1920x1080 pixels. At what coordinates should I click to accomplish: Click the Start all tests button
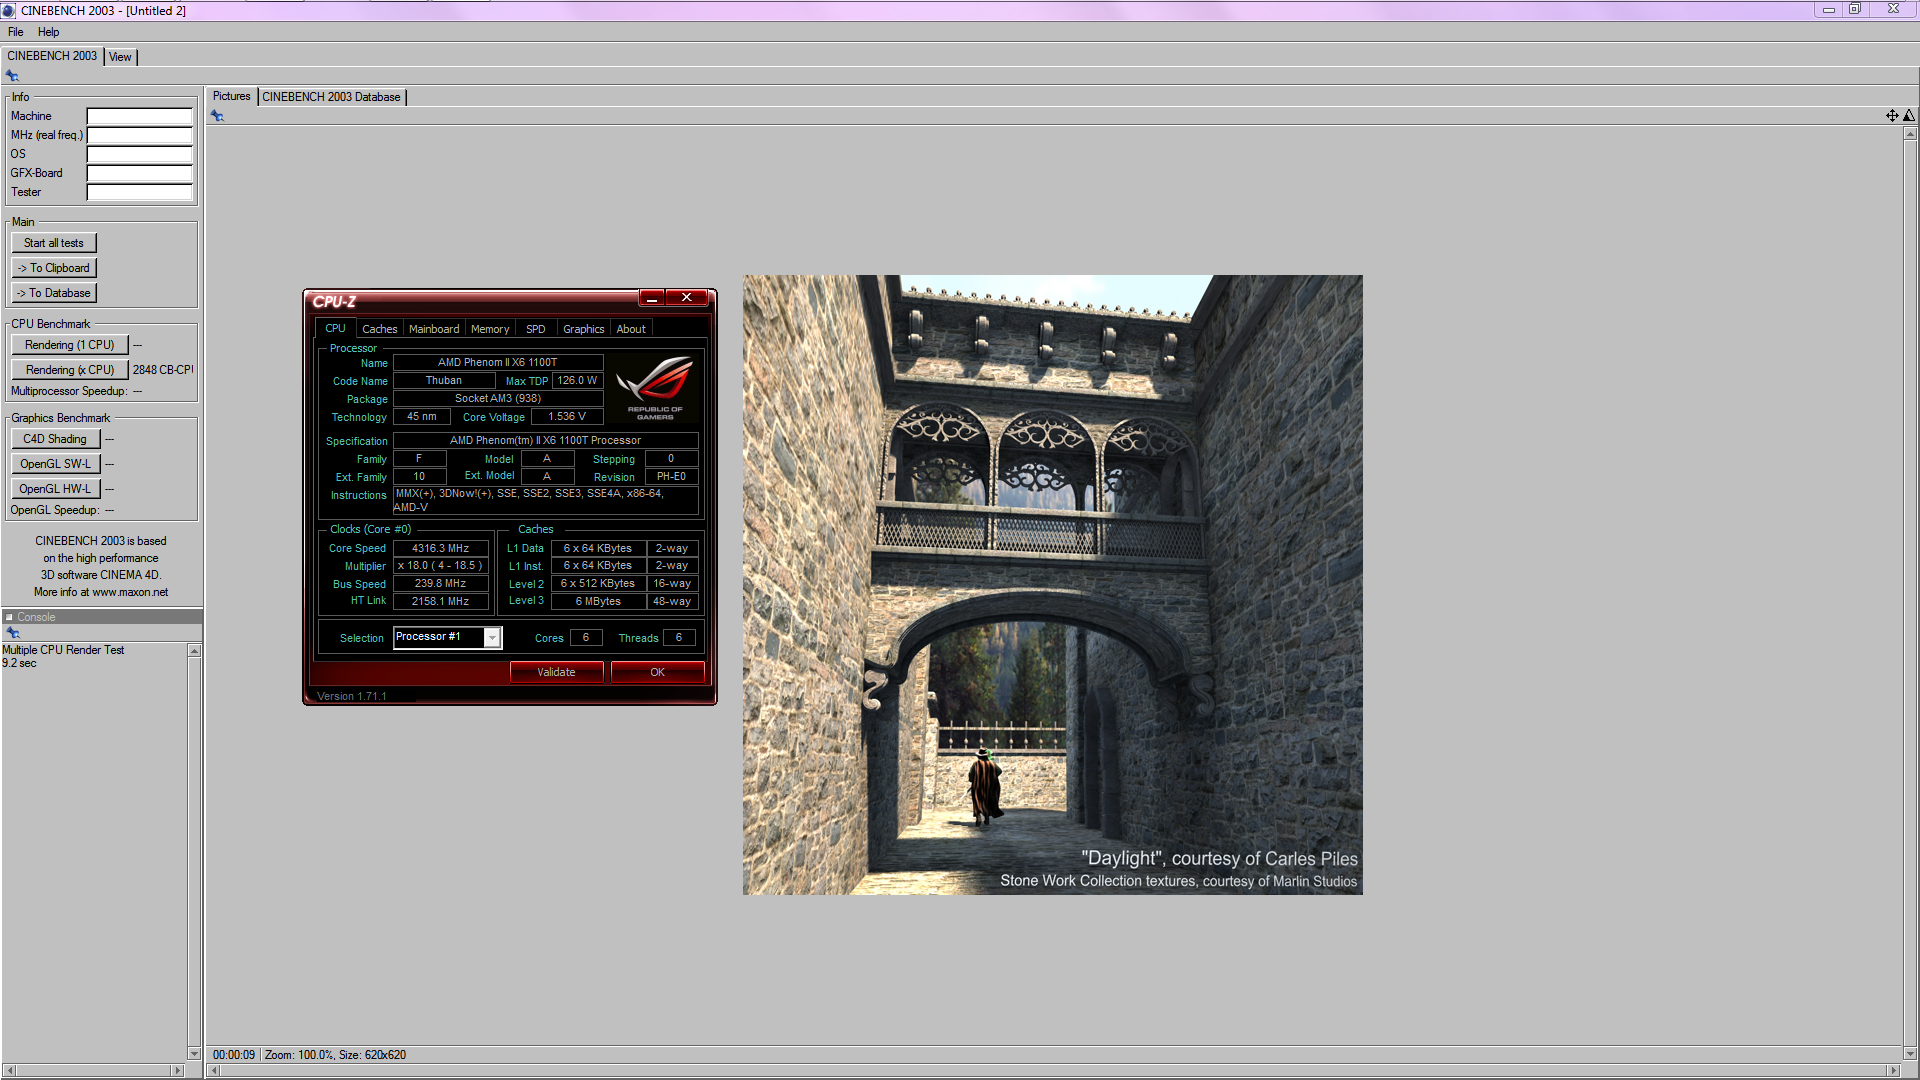click(54, 243)
